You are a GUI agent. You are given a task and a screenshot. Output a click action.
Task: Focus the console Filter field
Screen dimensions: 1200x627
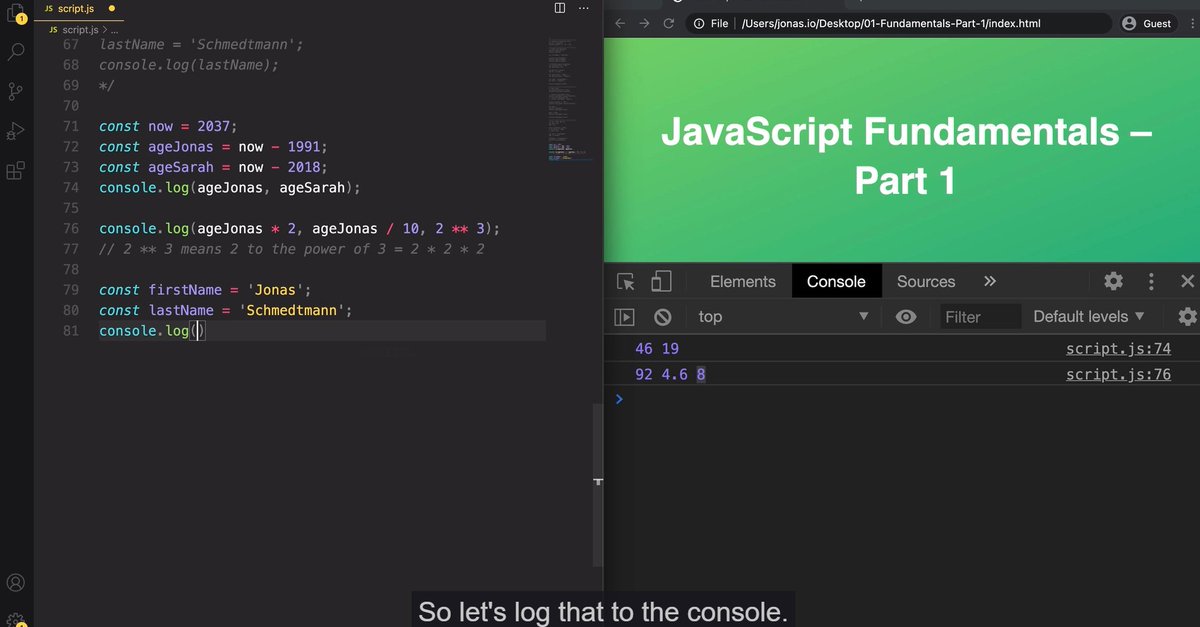point(981,317)
